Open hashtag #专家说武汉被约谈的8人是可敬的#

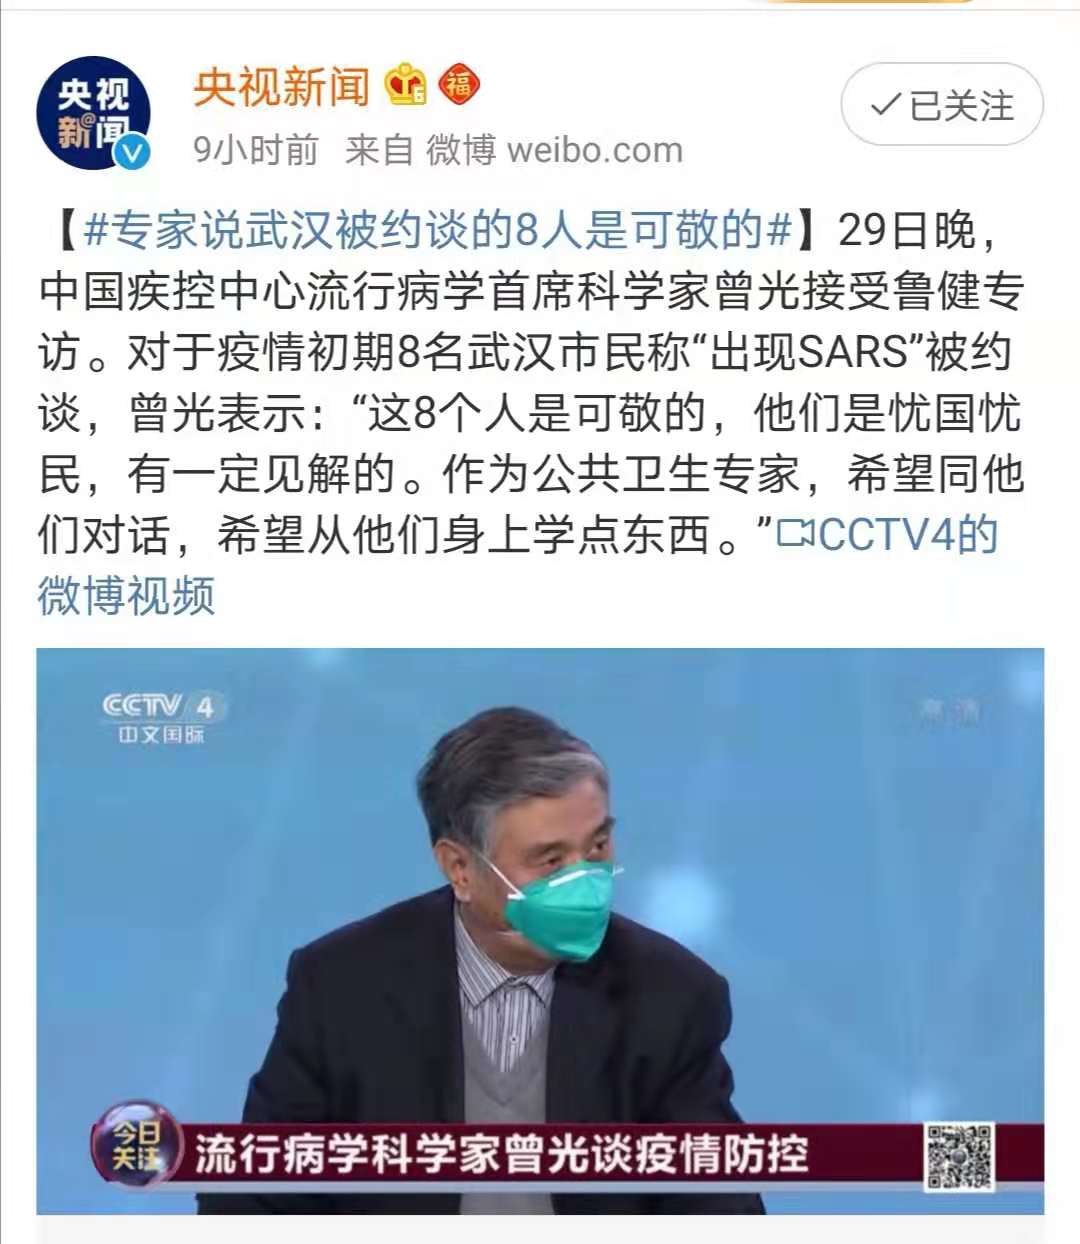pos(438,230)
